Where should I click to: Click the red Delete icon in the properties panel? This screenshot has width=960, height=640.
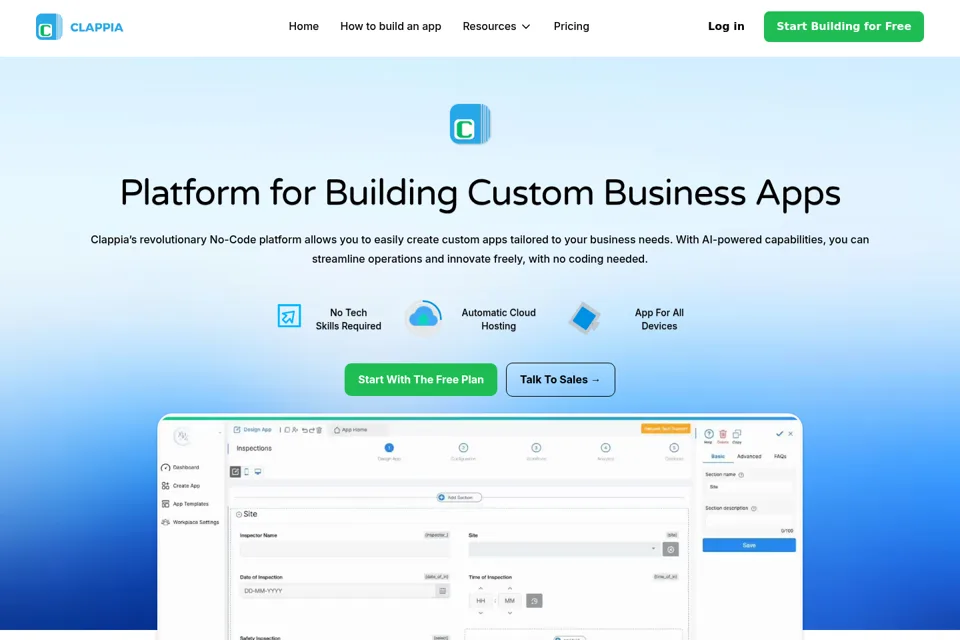(x=723, y=434)
